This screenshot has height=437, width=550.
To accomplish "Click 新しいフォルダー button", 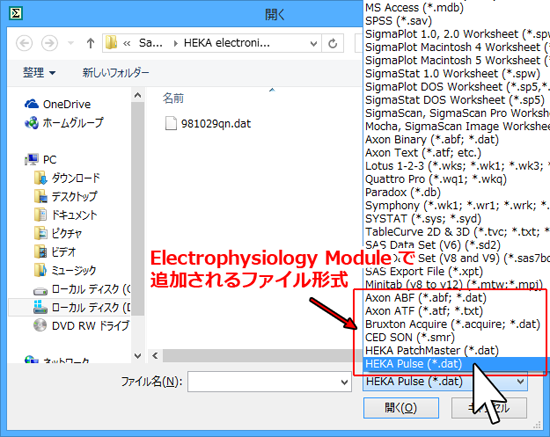I will coord(116,73).
